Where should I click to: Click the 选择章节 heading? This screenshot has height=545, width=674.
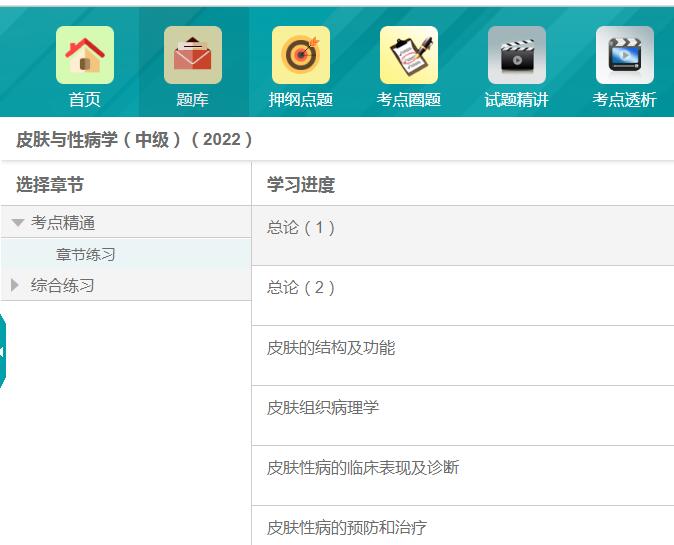(50, 185)
